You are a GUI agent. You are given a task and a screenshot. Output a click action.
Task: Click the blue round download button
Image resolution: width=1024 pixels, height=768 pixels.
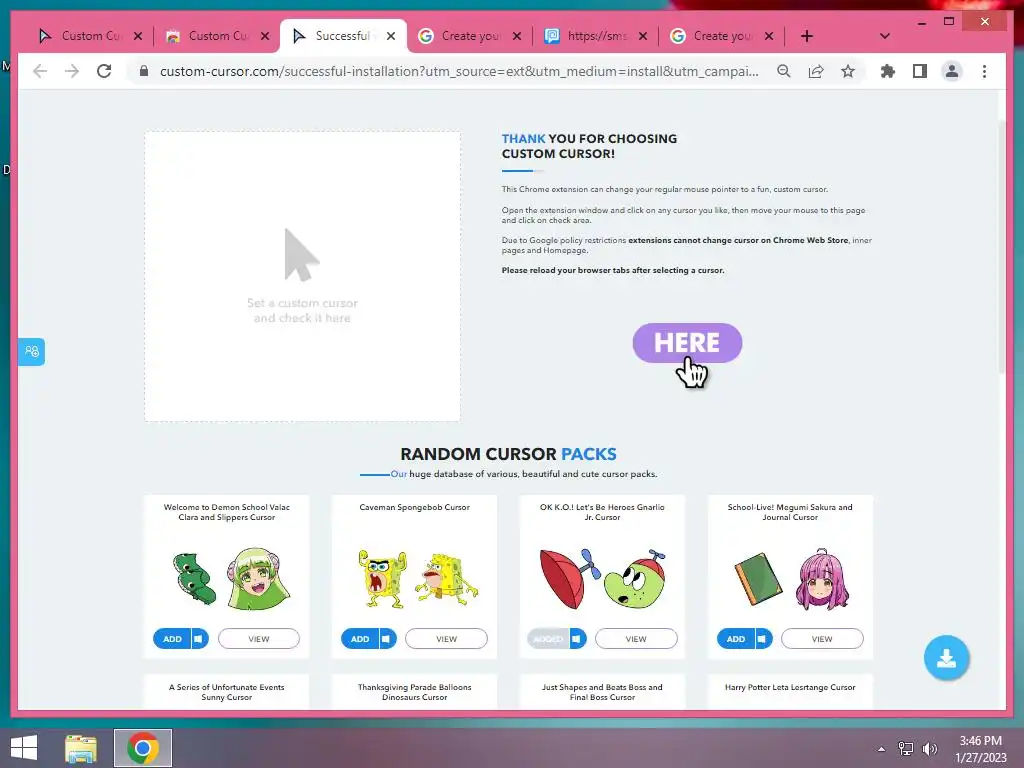pyautogui.click(x=946, y=658)
